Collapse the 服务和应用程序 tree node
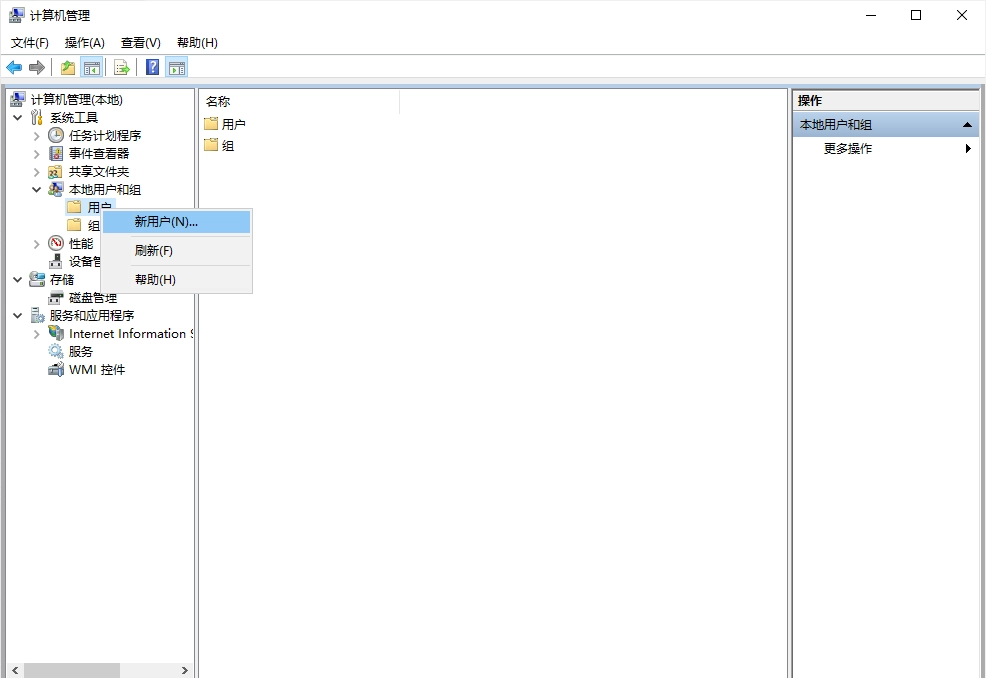The width and height of the screenshot is (986, 678). [x=18, y=316]
